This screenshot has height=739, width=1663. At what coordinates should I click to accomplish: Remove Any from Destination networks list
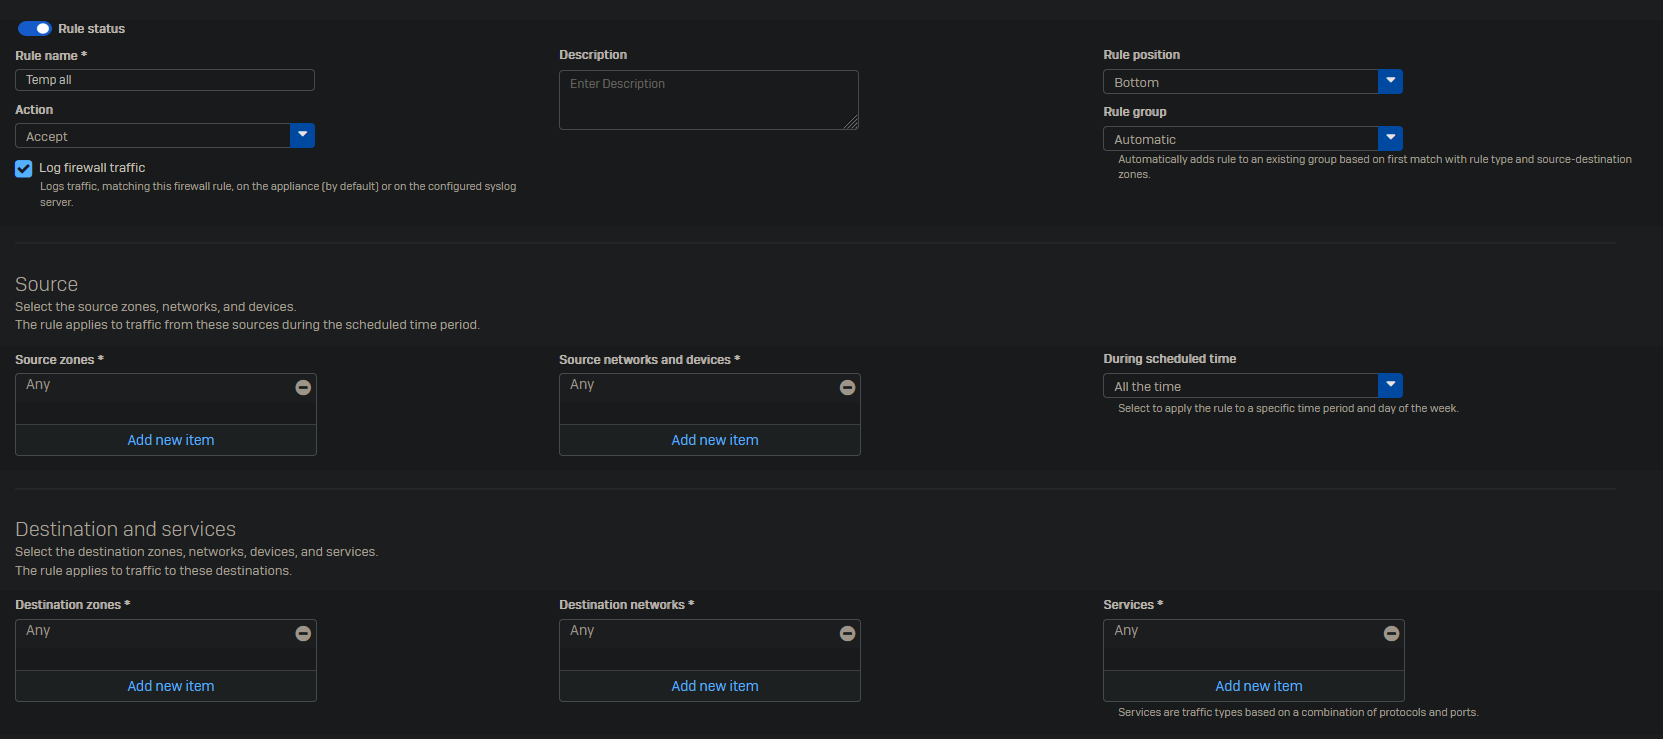[847, 633]
